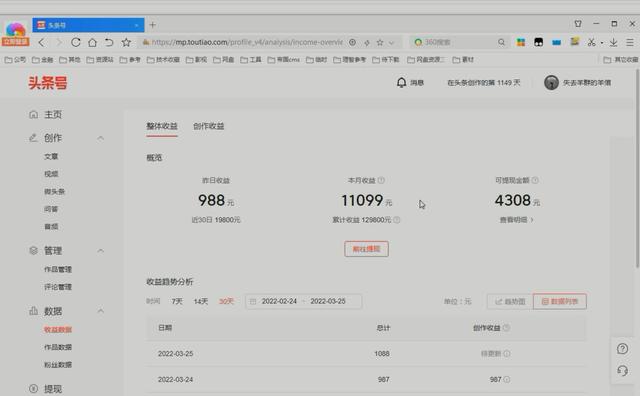Focus the browser URL address bar
This screenshot has width=640, height=396.
247,42
